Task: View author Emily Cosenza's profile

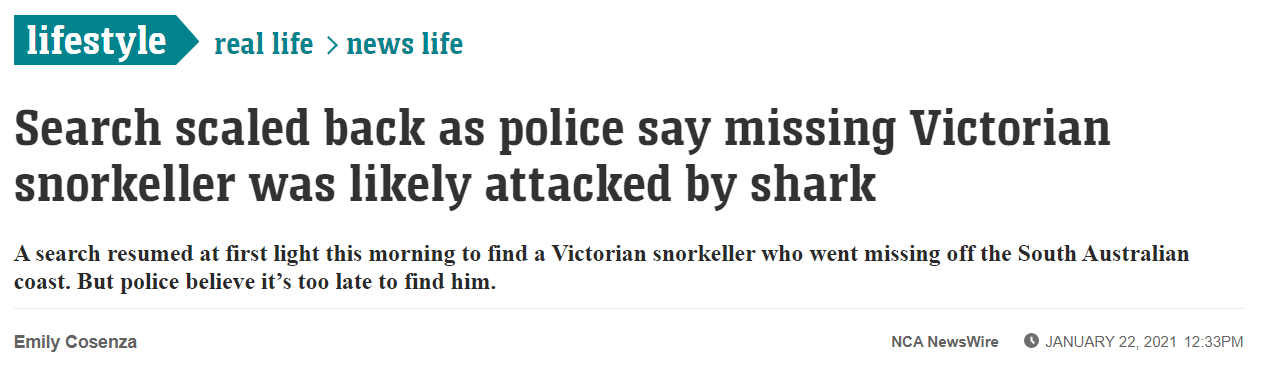Action: [x=75, y=342]
